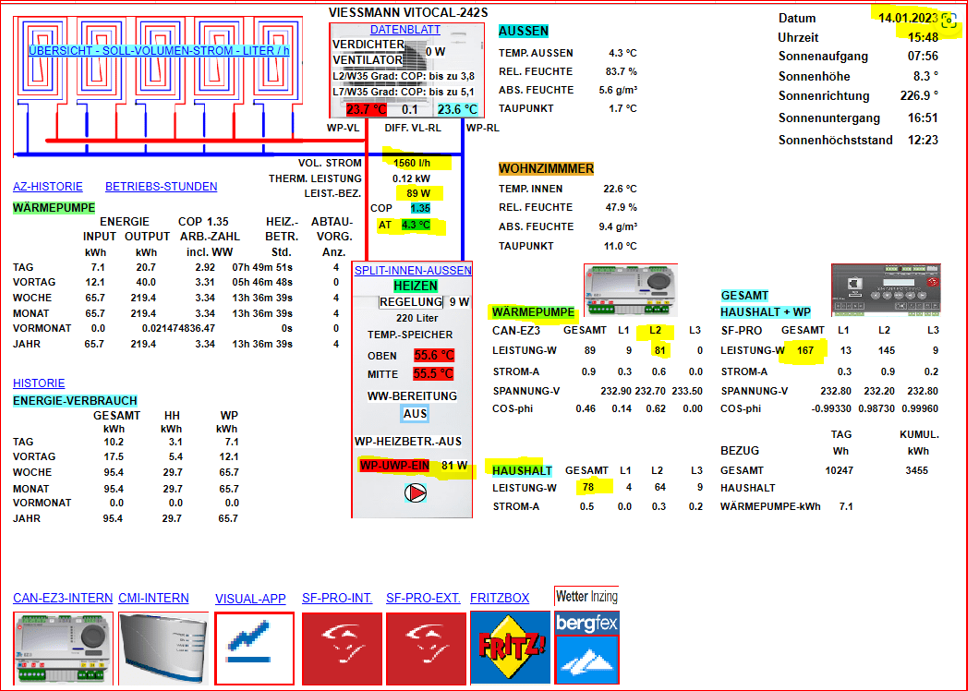
Task: Click the AUS status under WW-BEREITUNG
Action: (415, 414)
